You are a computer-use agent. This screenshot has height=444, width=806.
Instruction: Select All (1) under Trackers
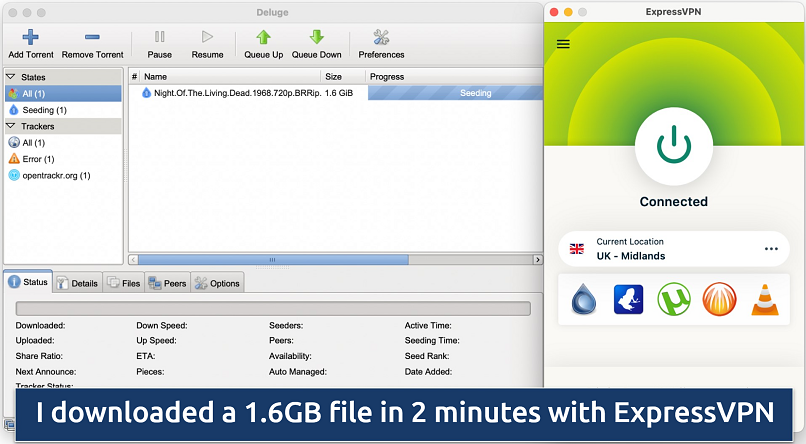pos(63,142)
